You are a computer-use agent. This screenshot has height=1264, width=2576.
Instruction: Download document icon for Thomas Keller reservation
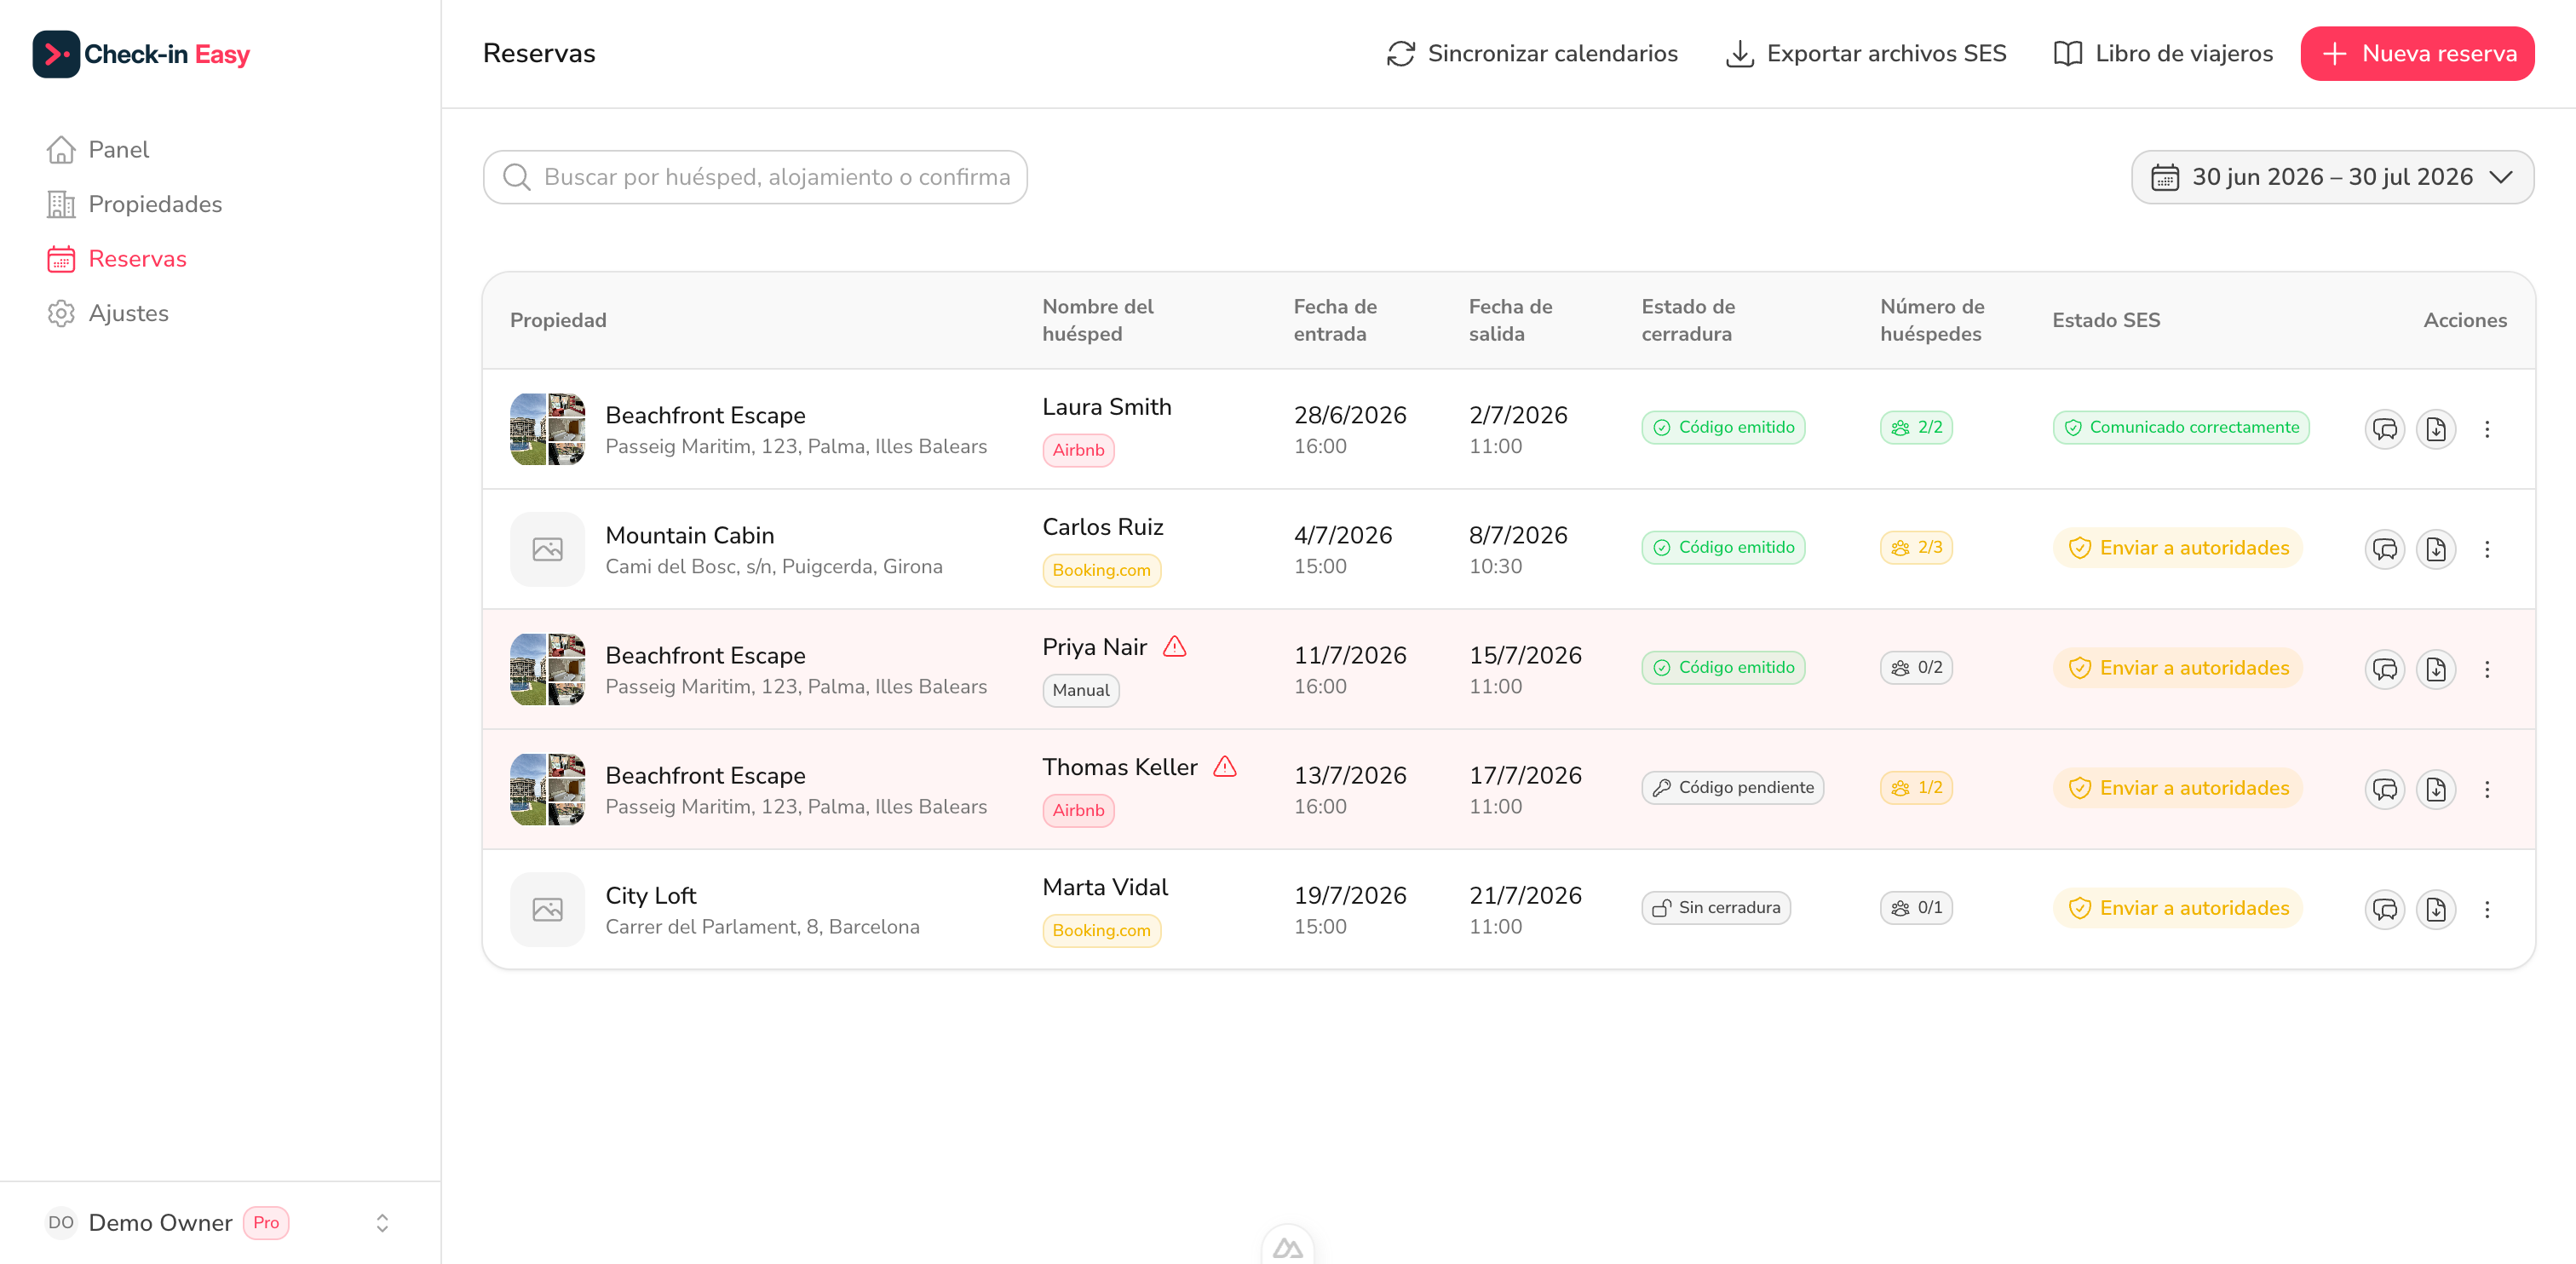tap(2436, 789)
